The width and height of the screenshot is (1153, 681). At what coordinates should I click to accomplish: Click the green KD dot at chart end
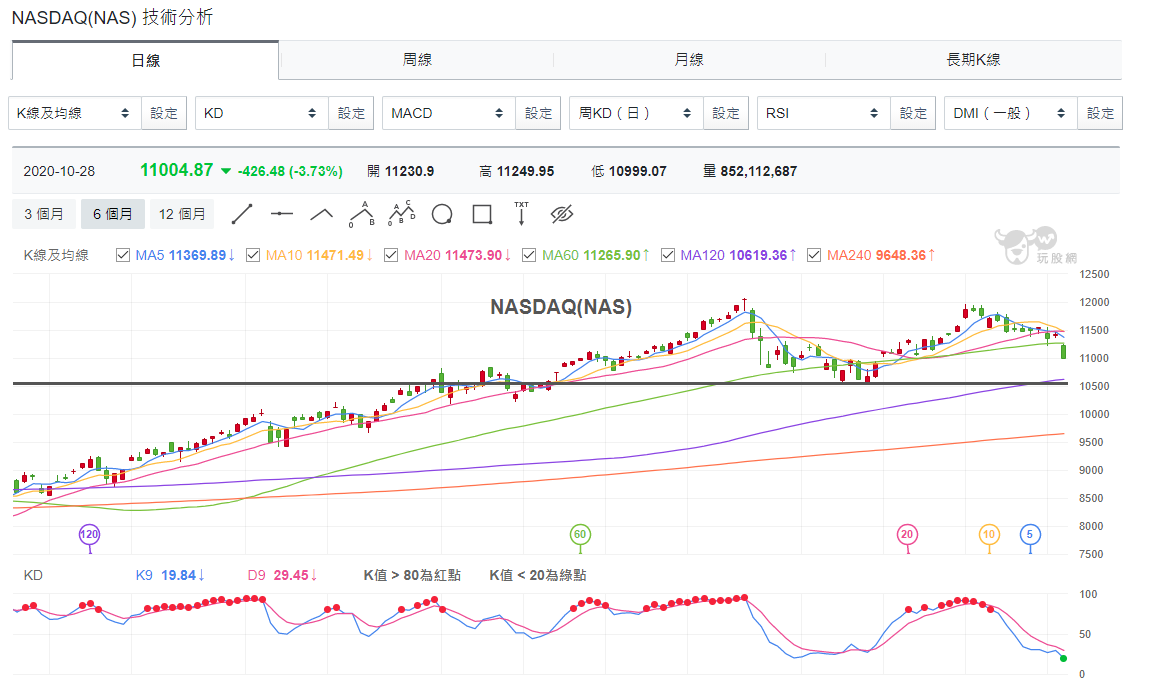(1063, 658)
